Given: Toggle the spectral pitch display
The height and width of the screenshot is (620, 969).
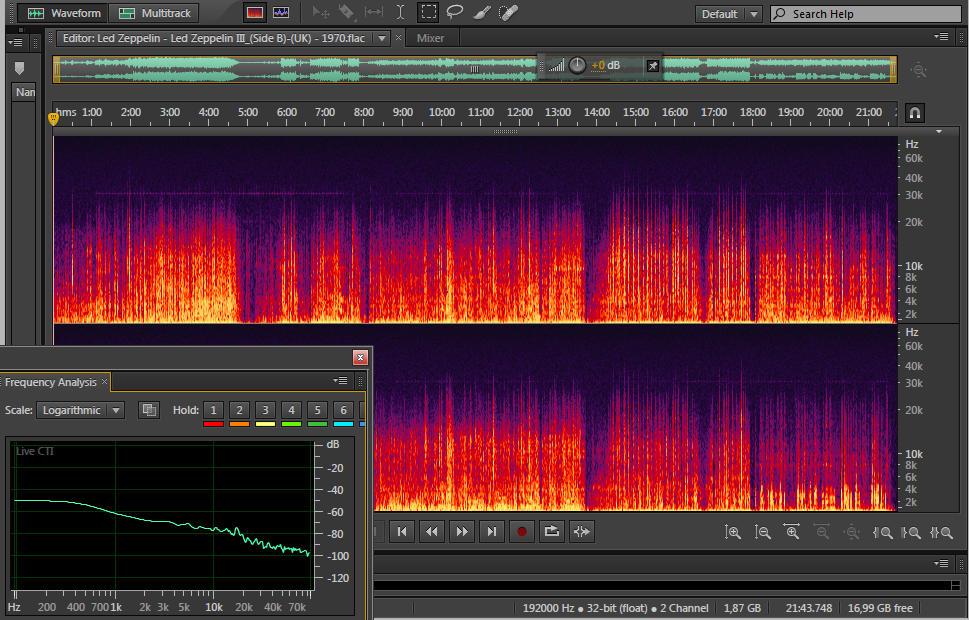Looking at the screenshot, I should (x=281, y=13).
